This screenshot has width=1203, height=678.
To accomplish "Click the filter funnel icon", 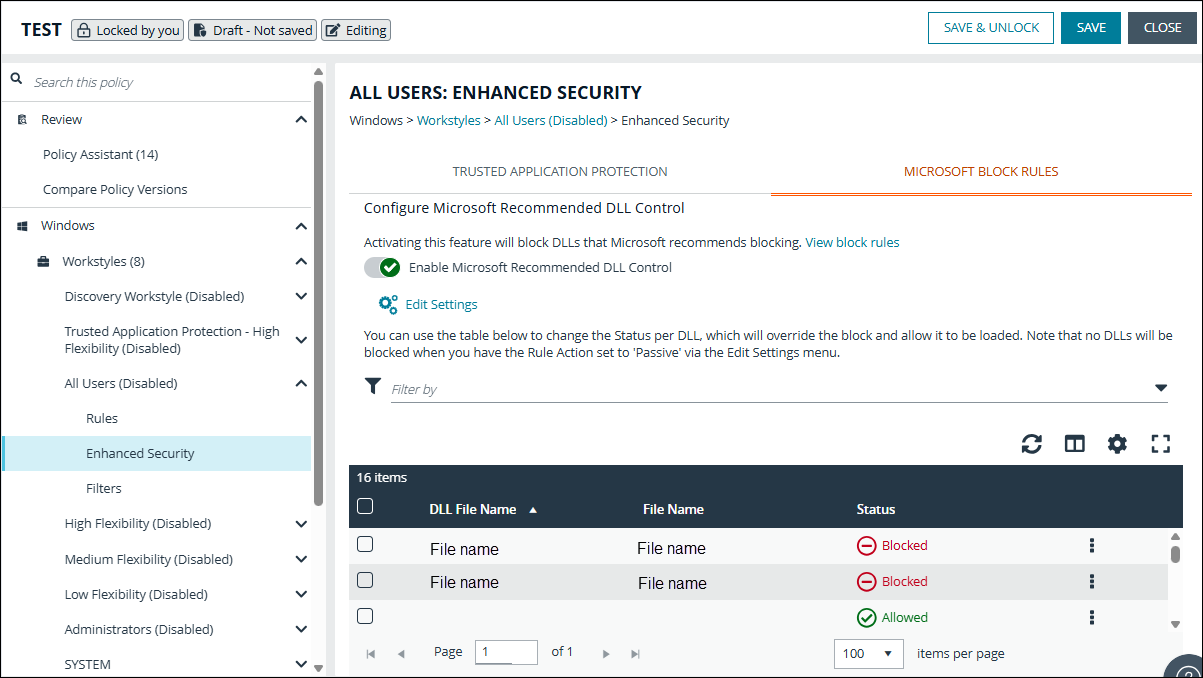I will [372, 386].
